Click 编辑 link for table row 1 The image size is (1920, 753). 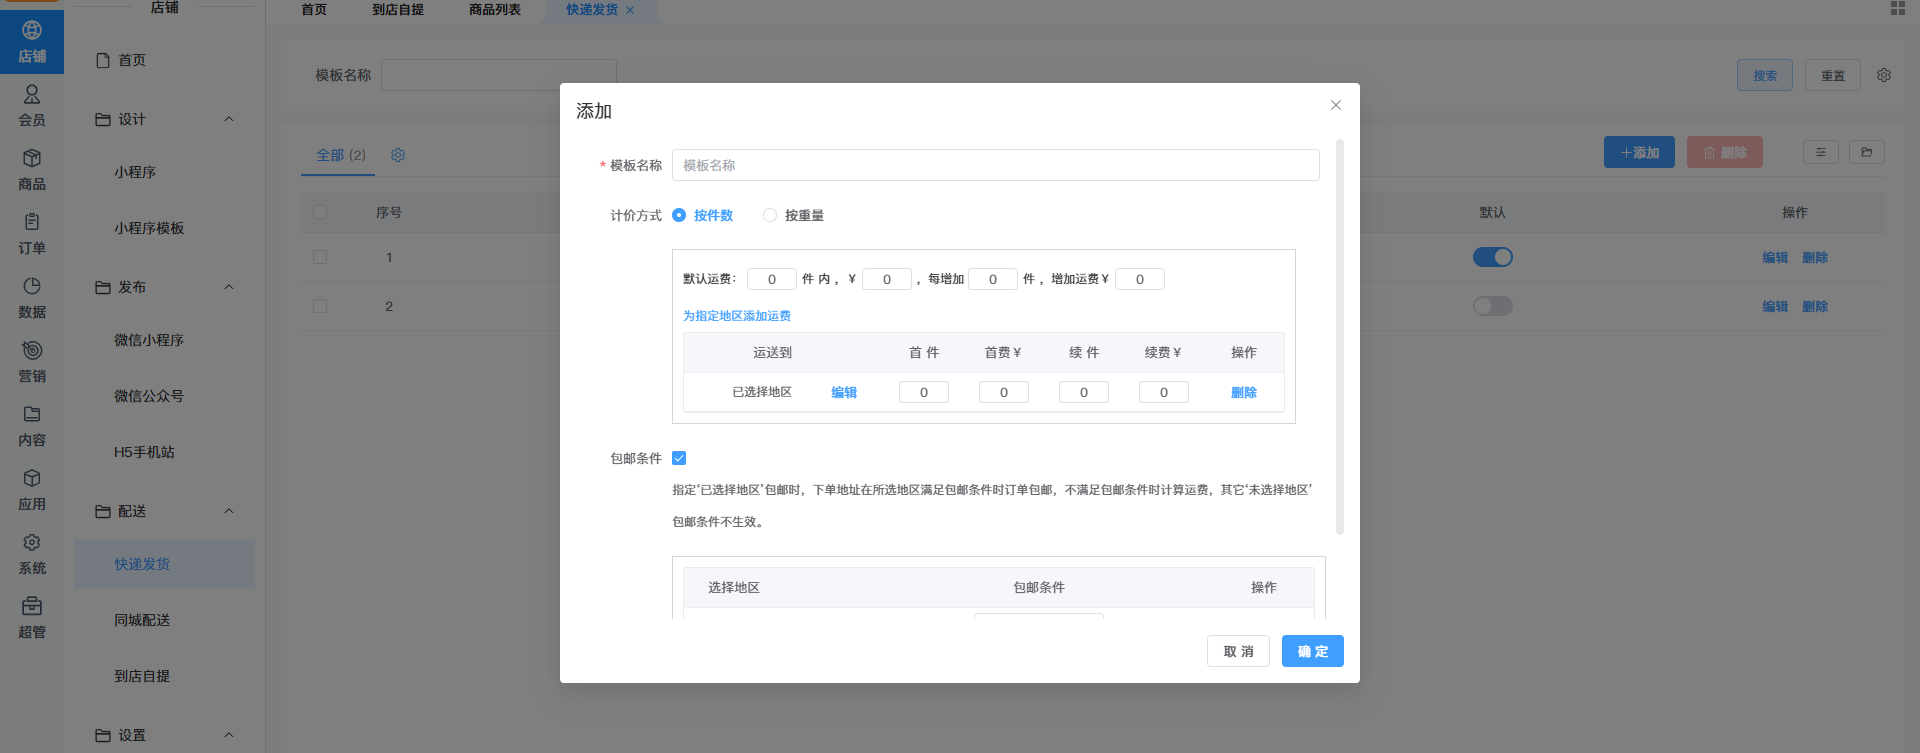point(1775,257)
